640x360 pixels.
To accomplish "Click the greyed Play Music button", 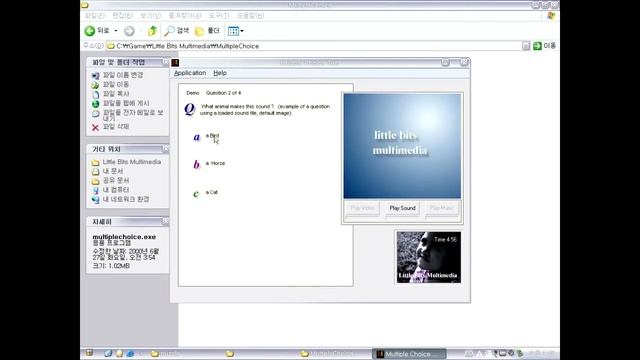I will click(x=442, y=208).
